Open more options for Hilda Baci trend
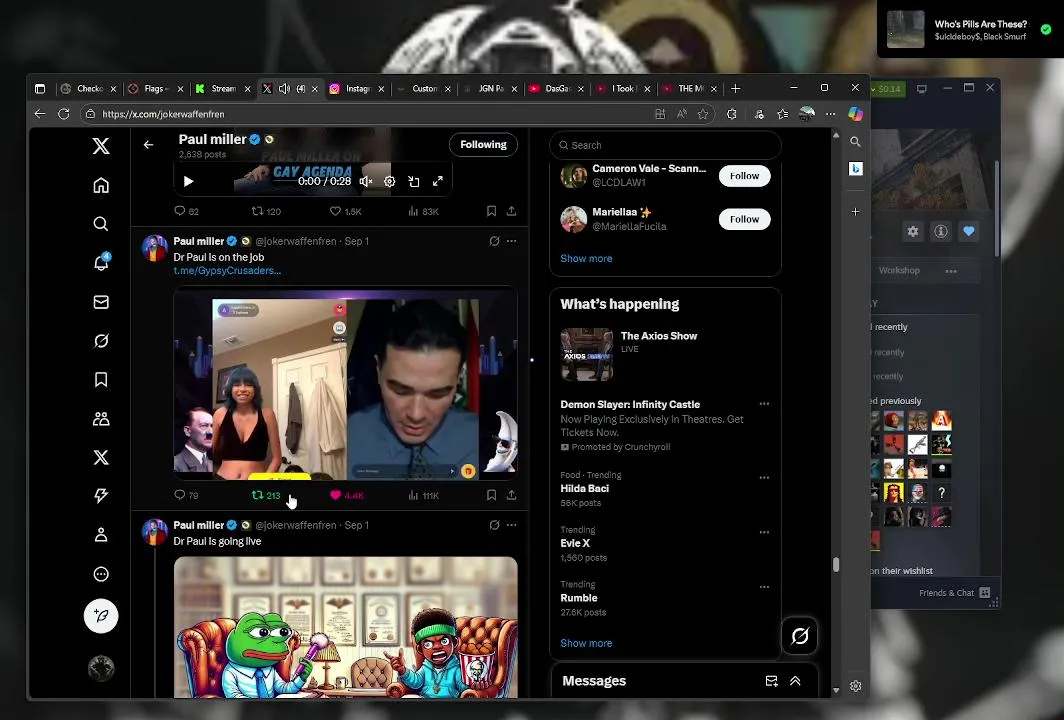Screen dimensions: 1064x720 764,478
